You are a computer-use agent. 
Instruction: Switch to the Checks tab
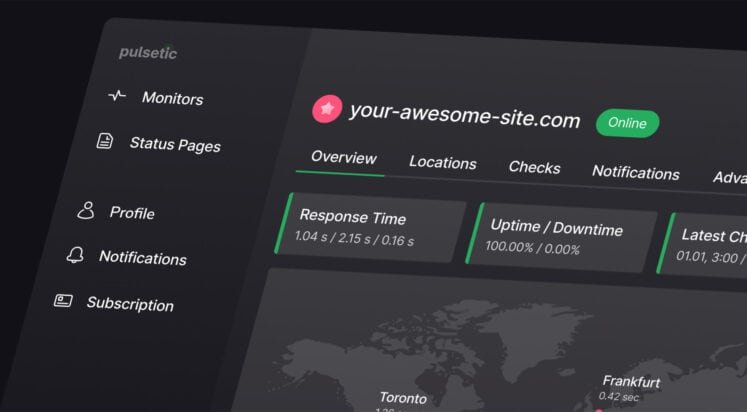click(x=535, y=167)
